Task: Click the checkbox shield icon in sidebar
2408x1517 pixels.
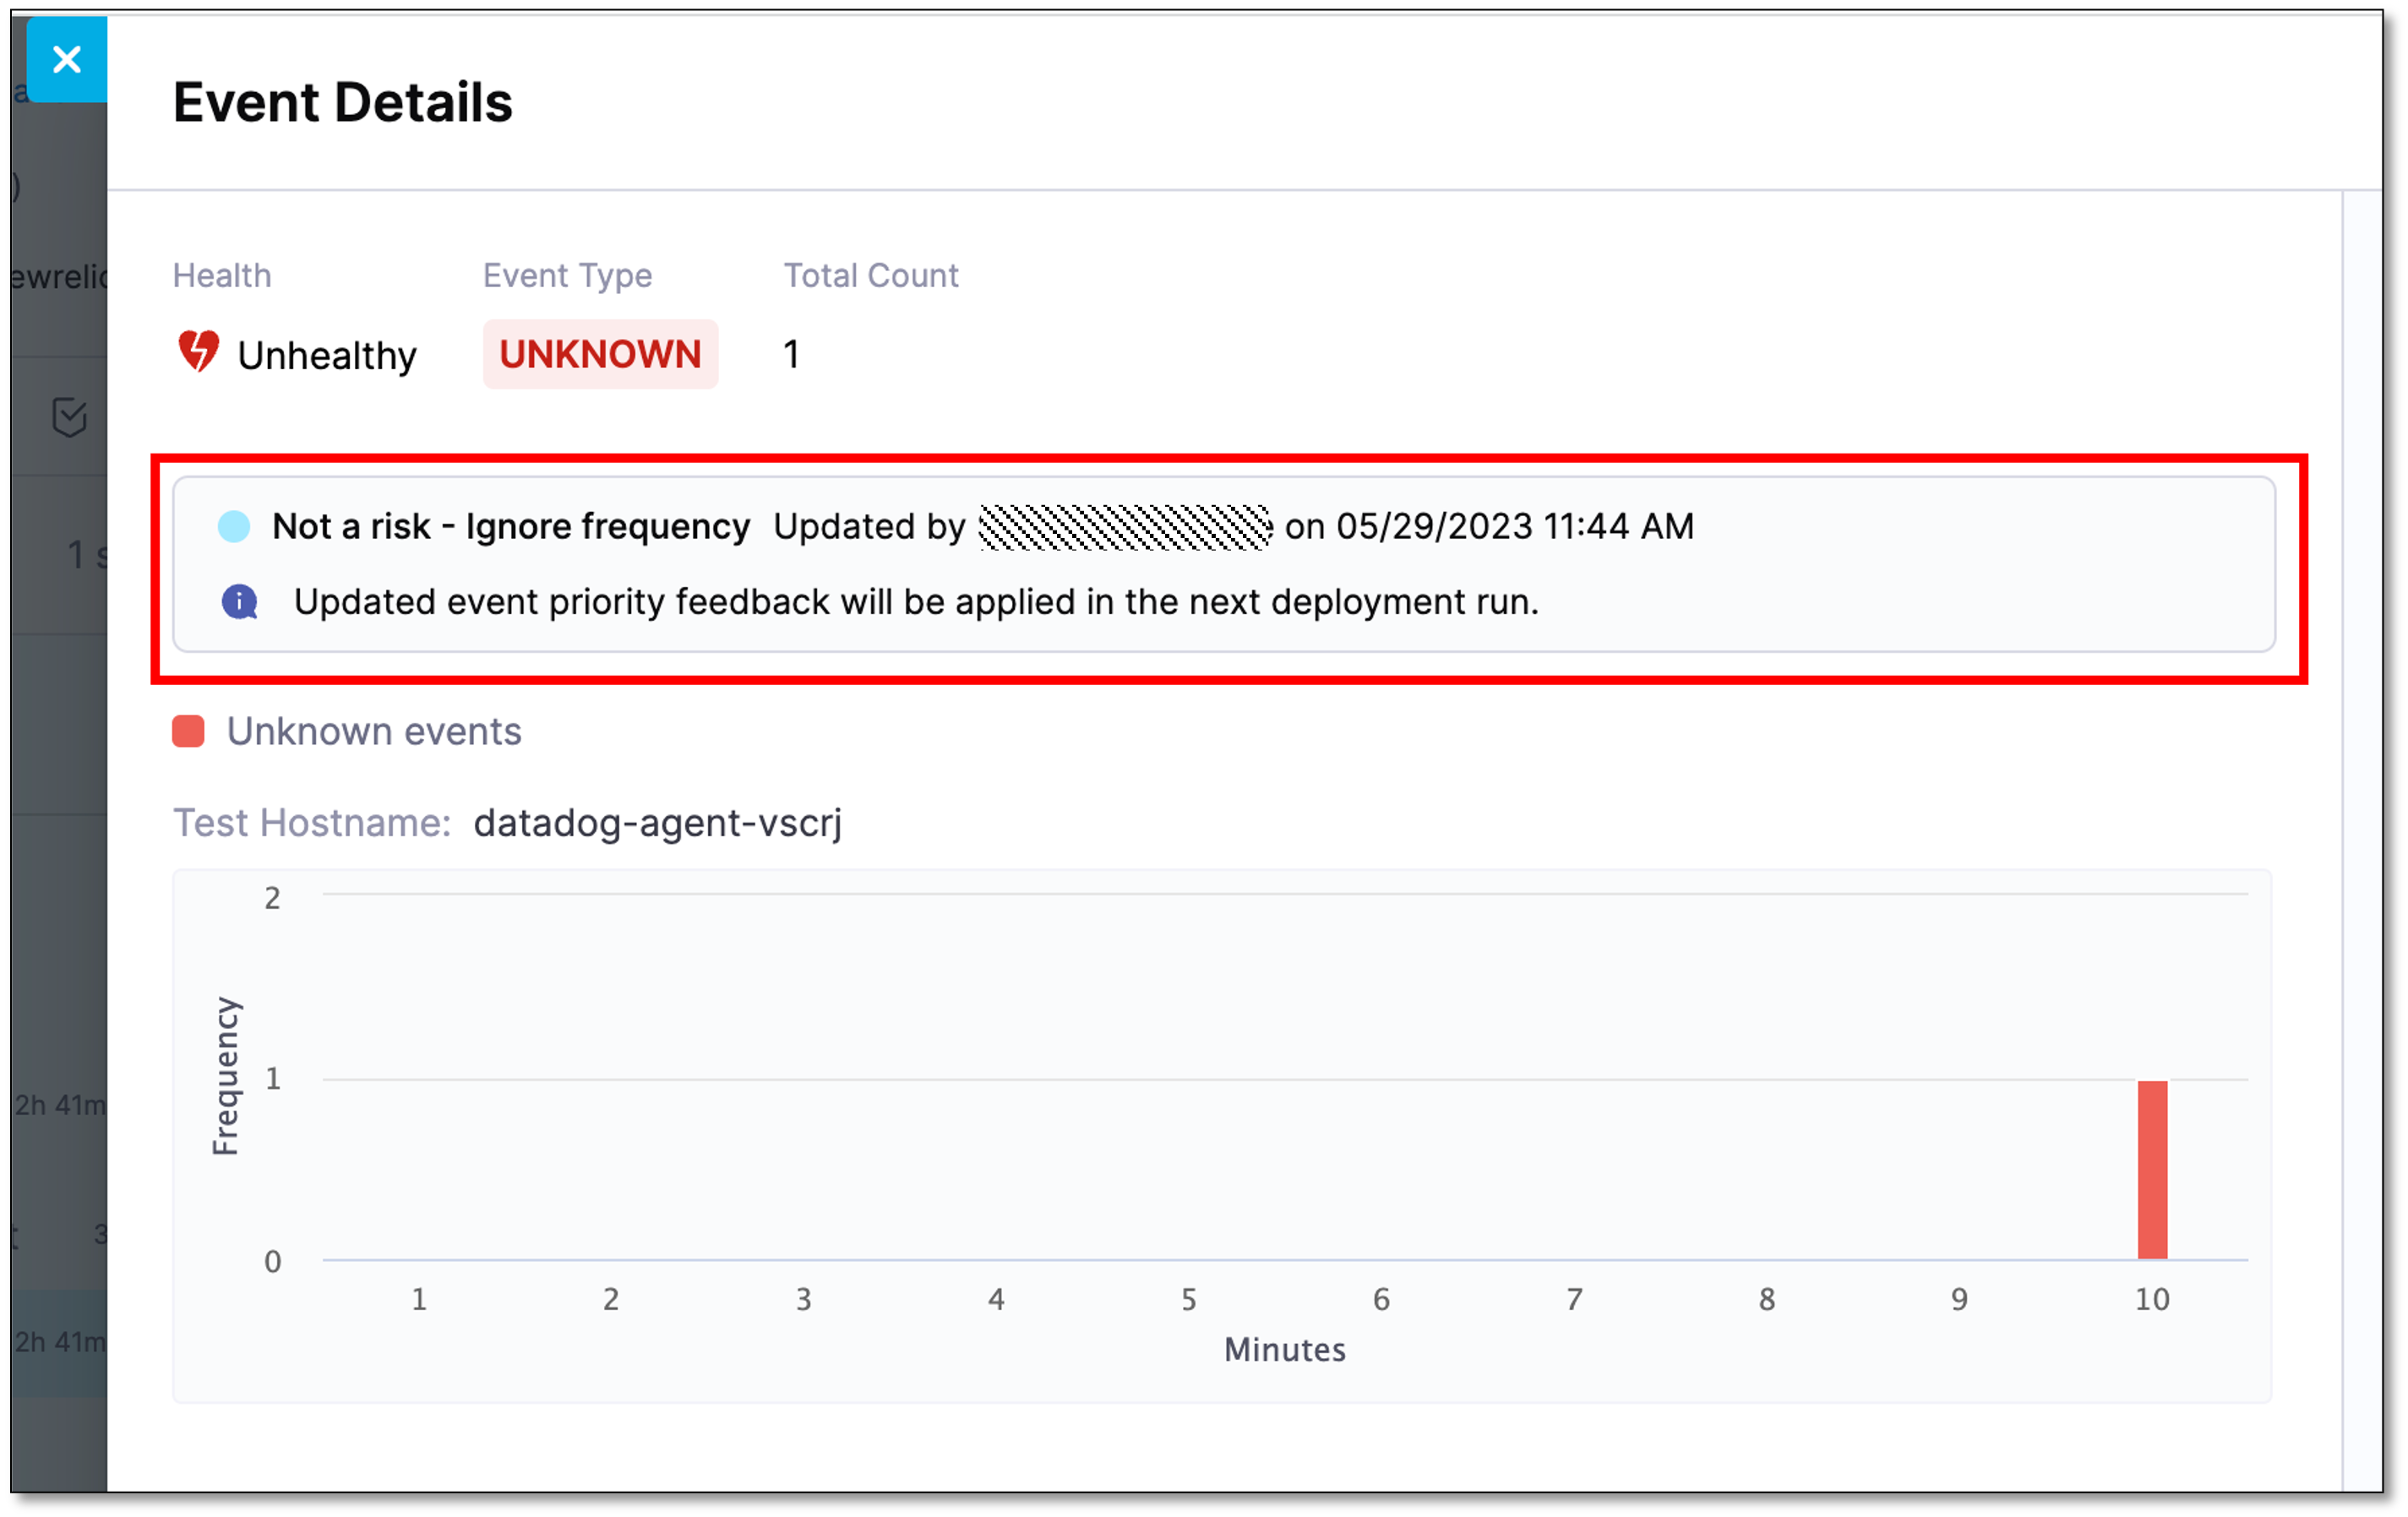Action: pyautogui.click(x=69, y=417)
